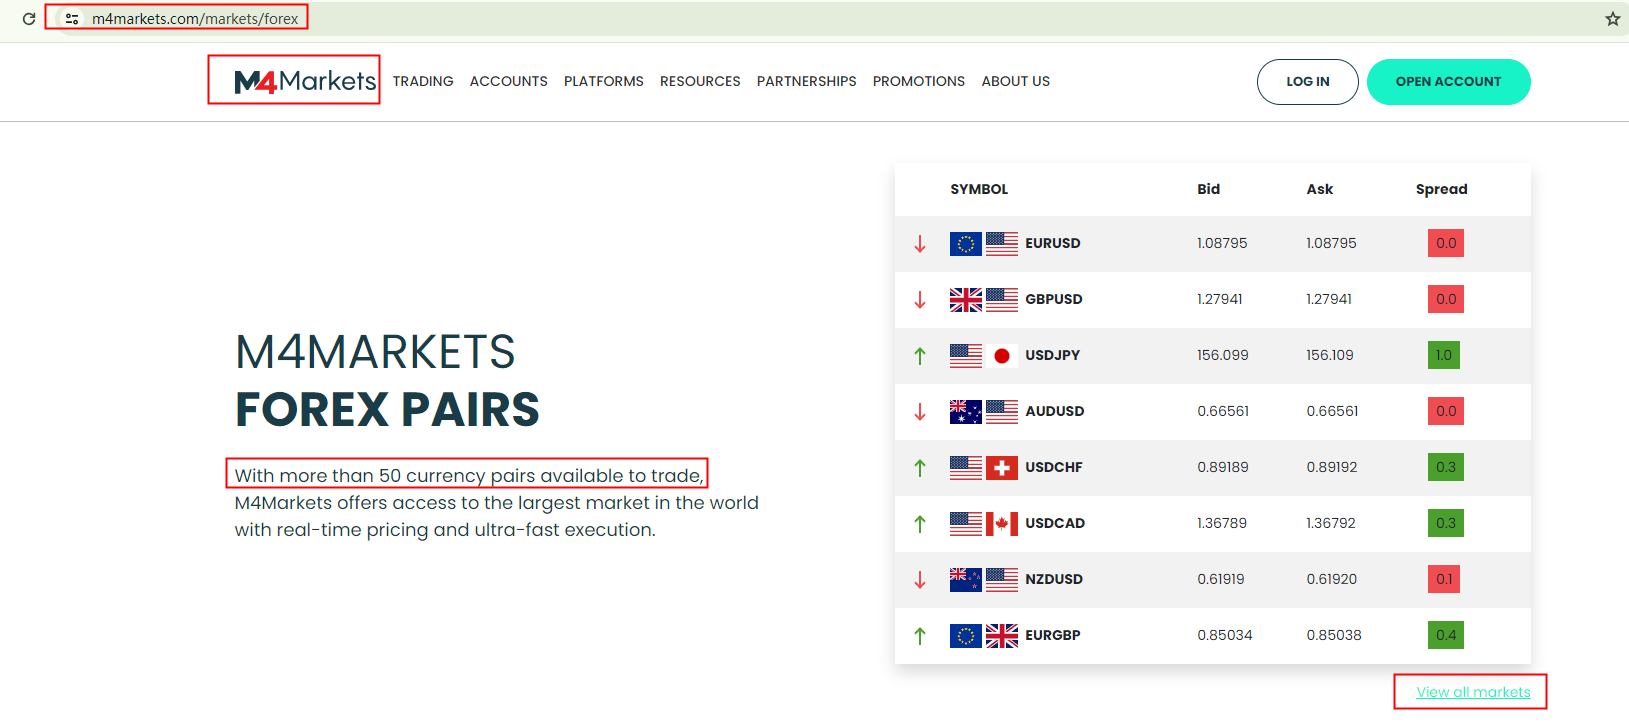Screen dimensions: 1629x728
Task: Open the Partnerships menu
Action: (x=807, y=81)
